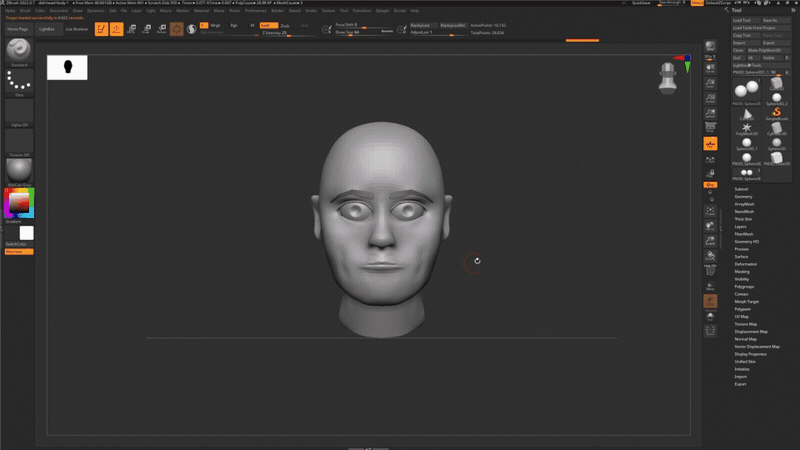Toggle Zadd sculpt mode
This screenshot has width=800, height=450.
pos(269,25)
